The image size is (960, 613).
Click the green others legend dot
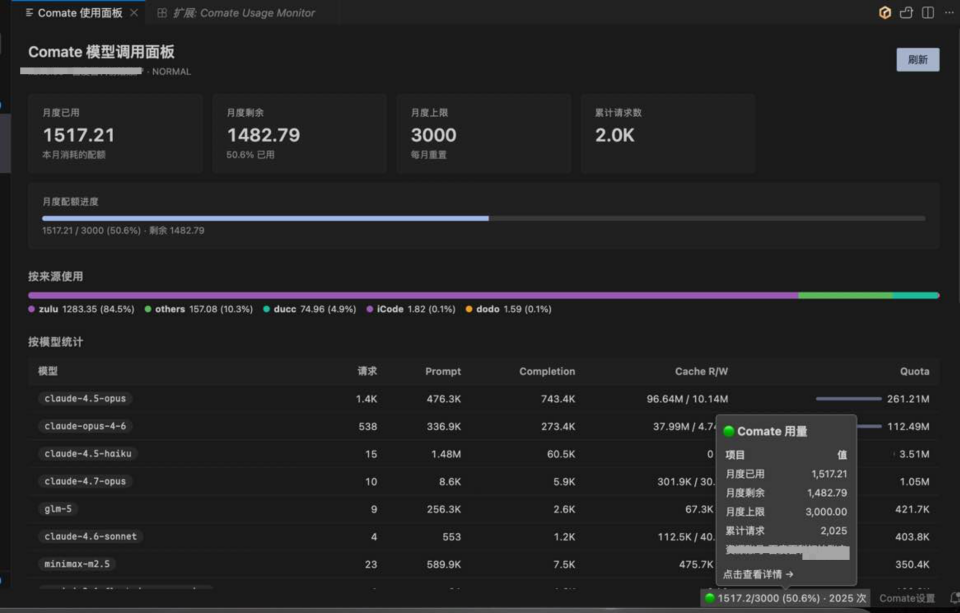[148, 309]
